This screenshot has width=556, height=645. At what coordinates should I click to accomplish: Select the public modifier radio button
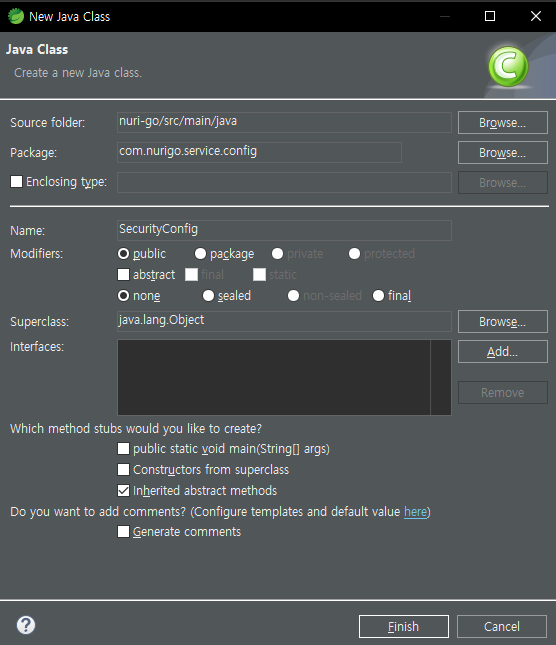(x=123, y=254)
